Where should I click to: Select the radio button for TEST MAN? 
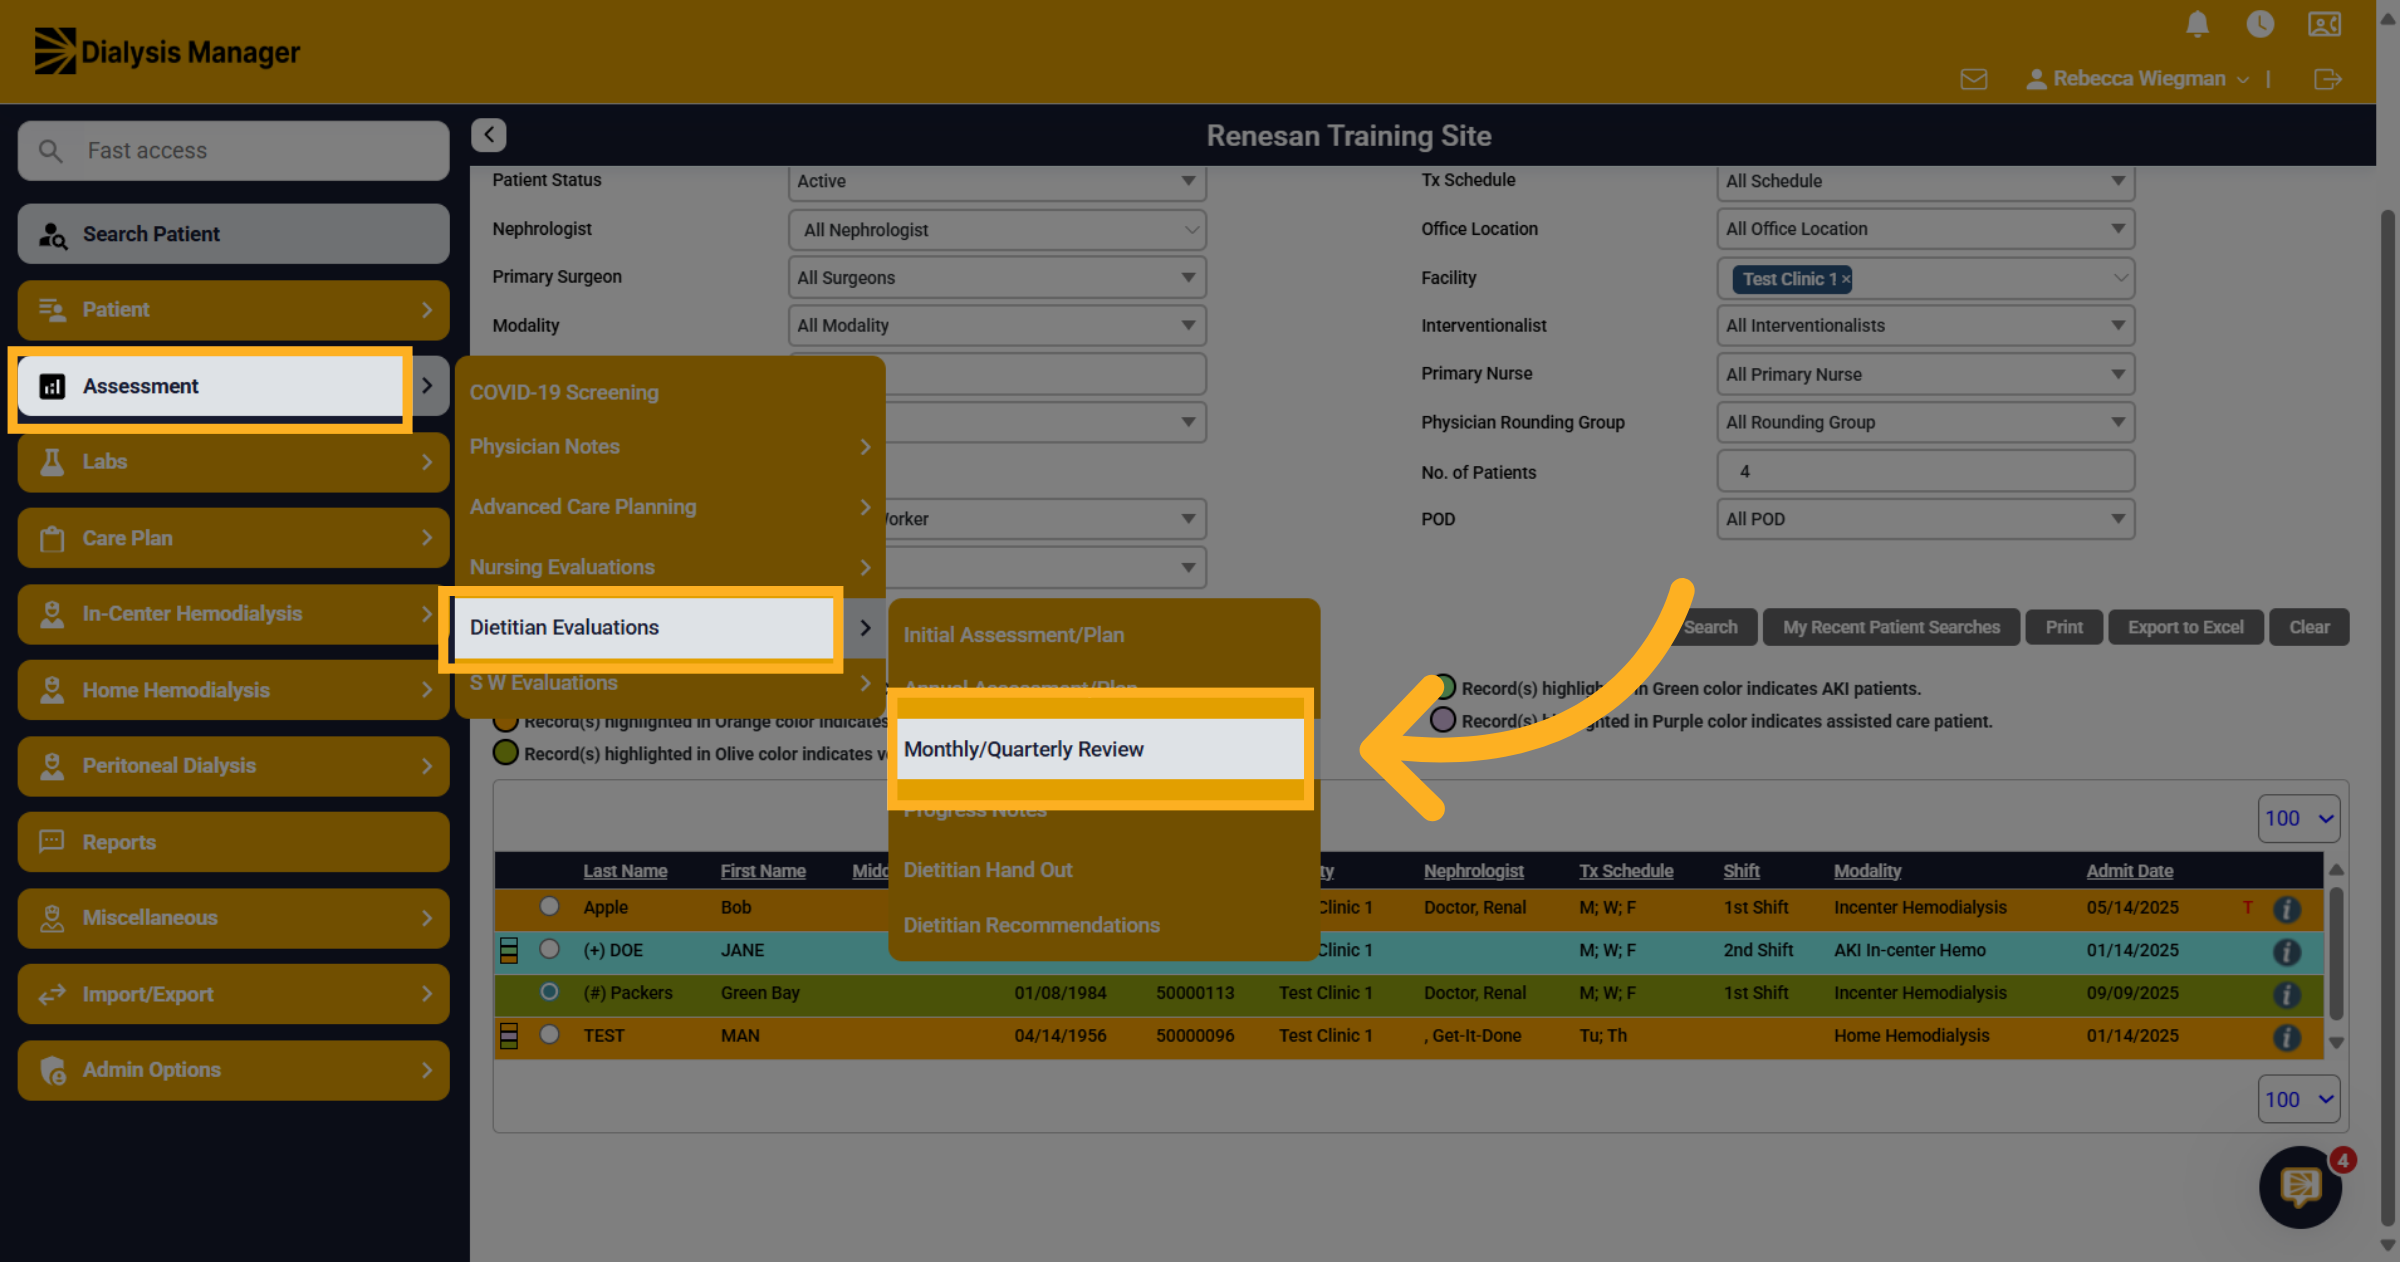point(549,1034)
